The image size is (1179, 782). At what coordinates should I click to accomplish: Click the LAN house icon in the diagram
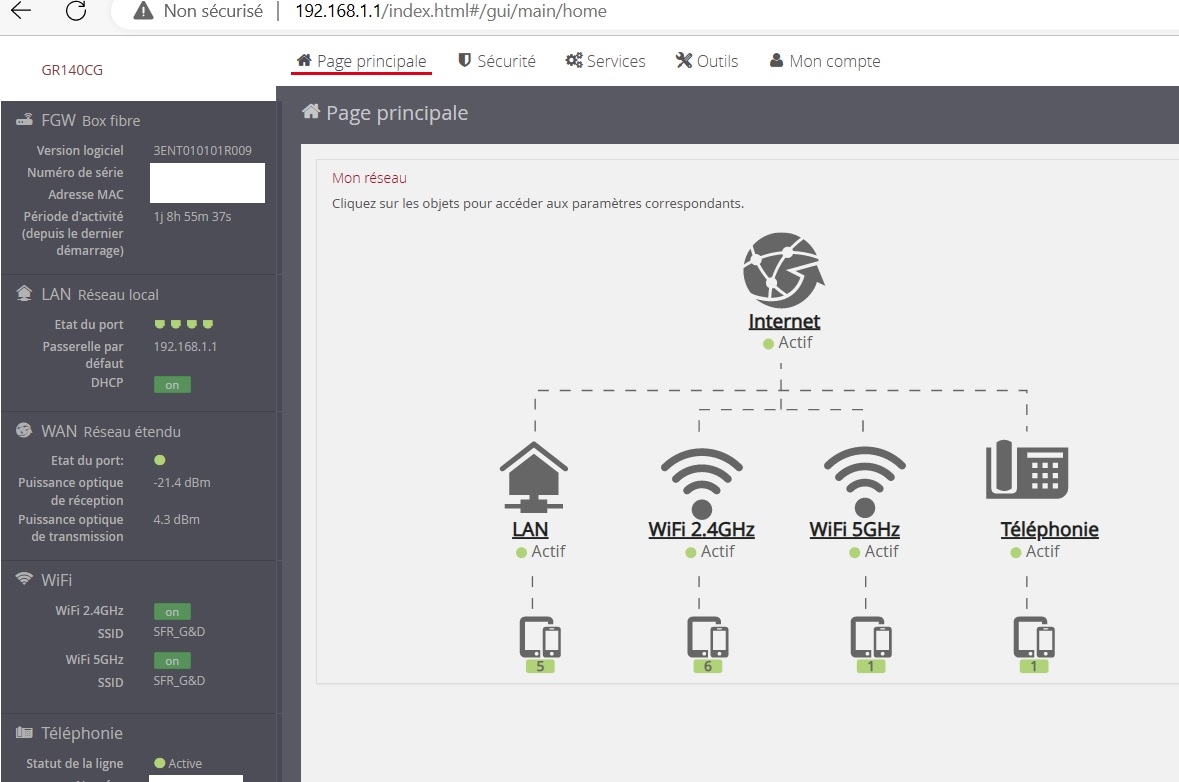[x=532, y=475]
